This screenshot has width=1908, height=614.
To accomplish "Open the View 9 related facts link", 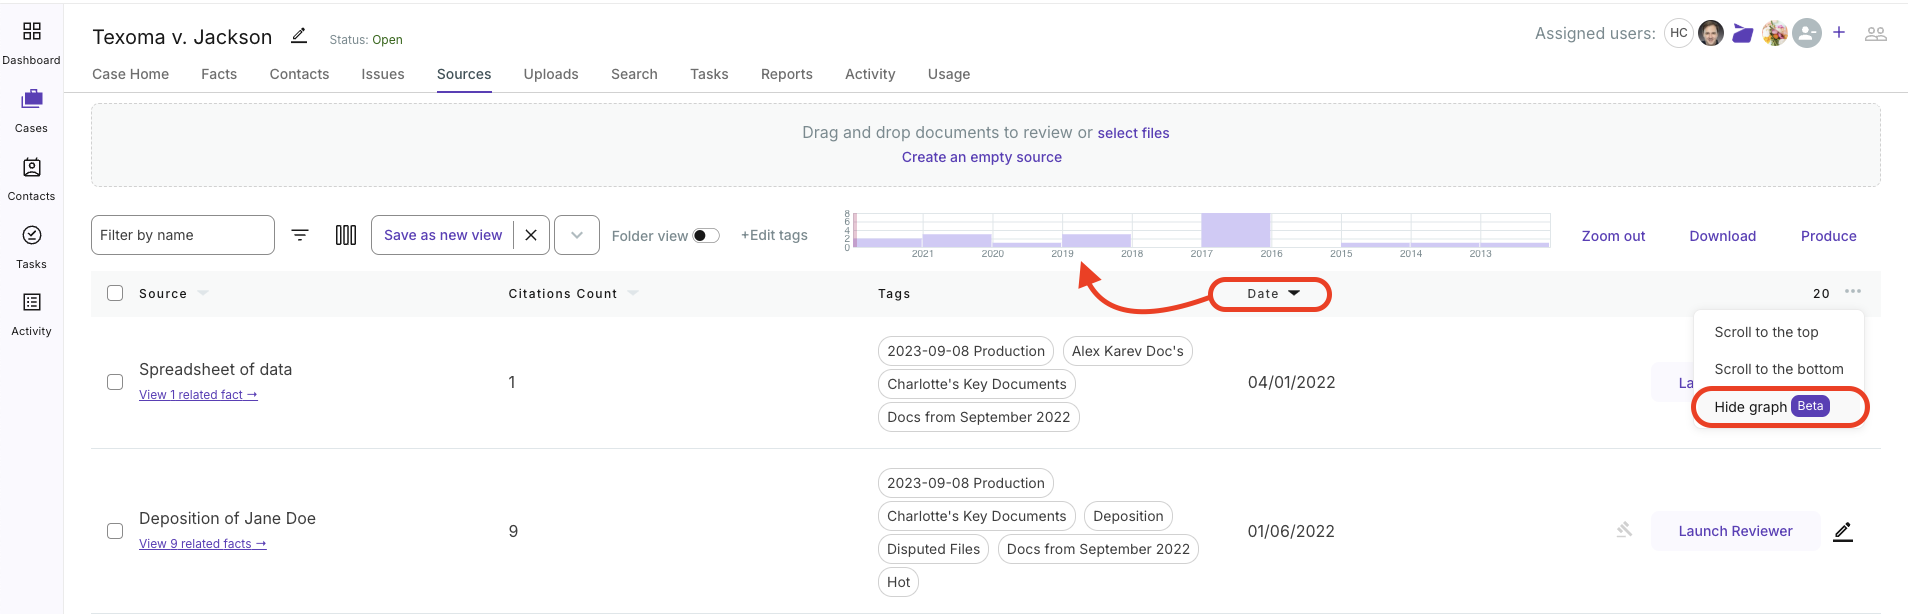I will (202, 544).
